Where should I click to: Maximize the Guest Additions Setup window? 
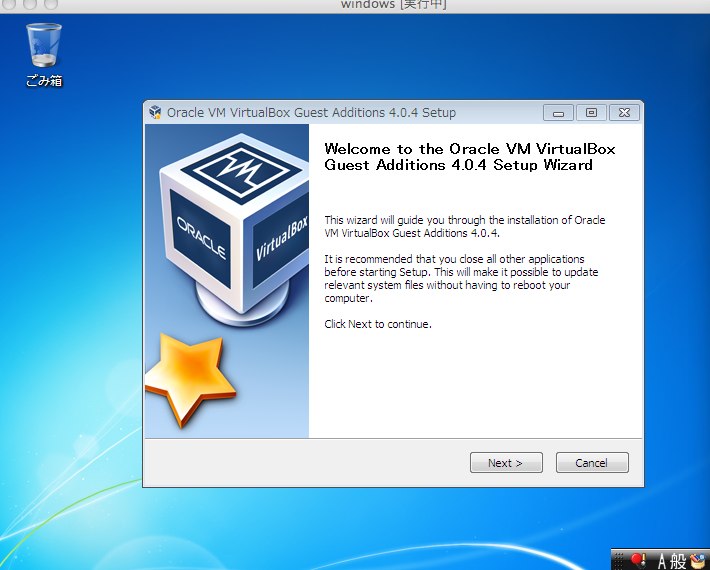pyautogui.click(x=591, y=113)
